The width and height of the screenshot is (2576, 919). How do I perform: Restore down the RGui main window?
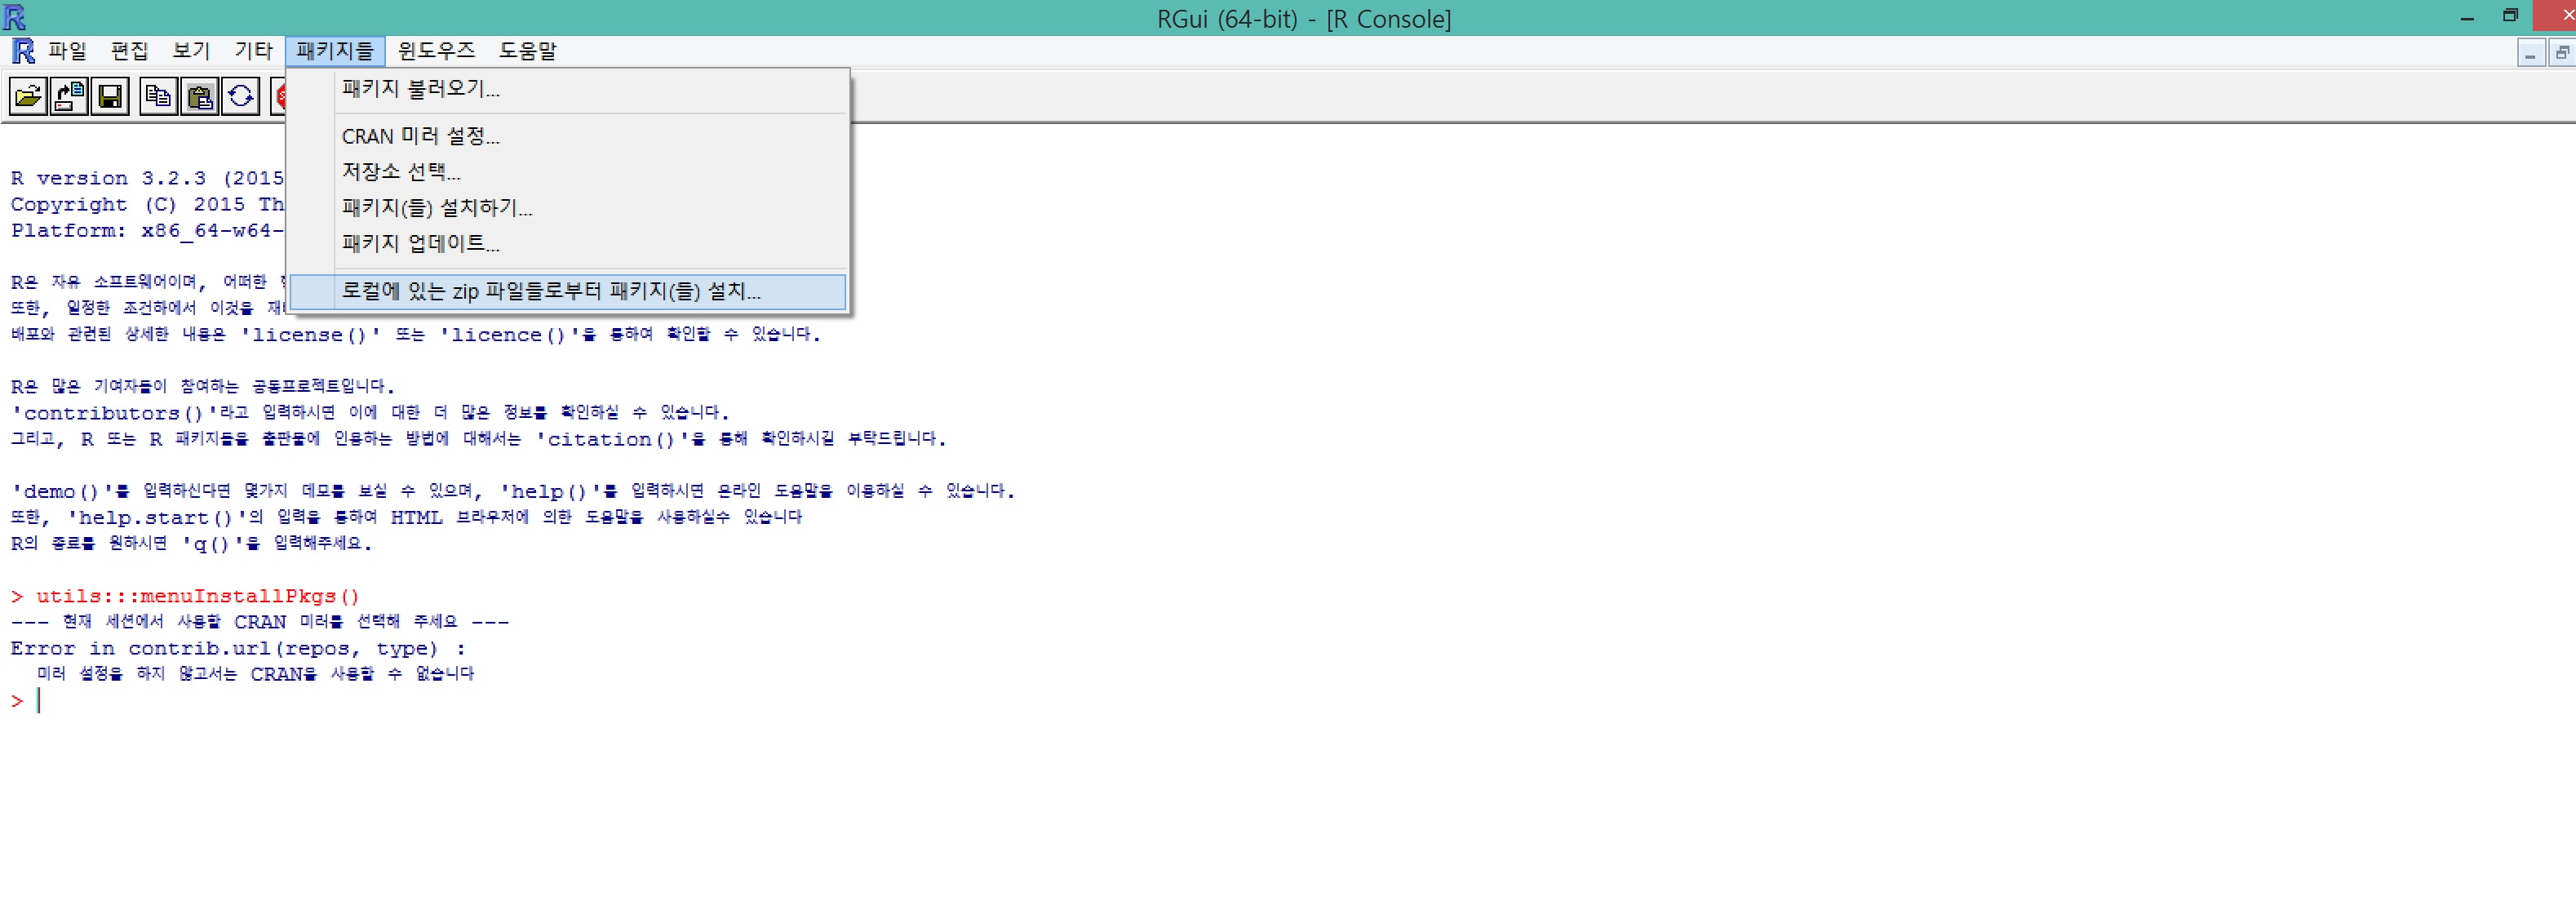pyautogui.click(x=2510, y=16)
